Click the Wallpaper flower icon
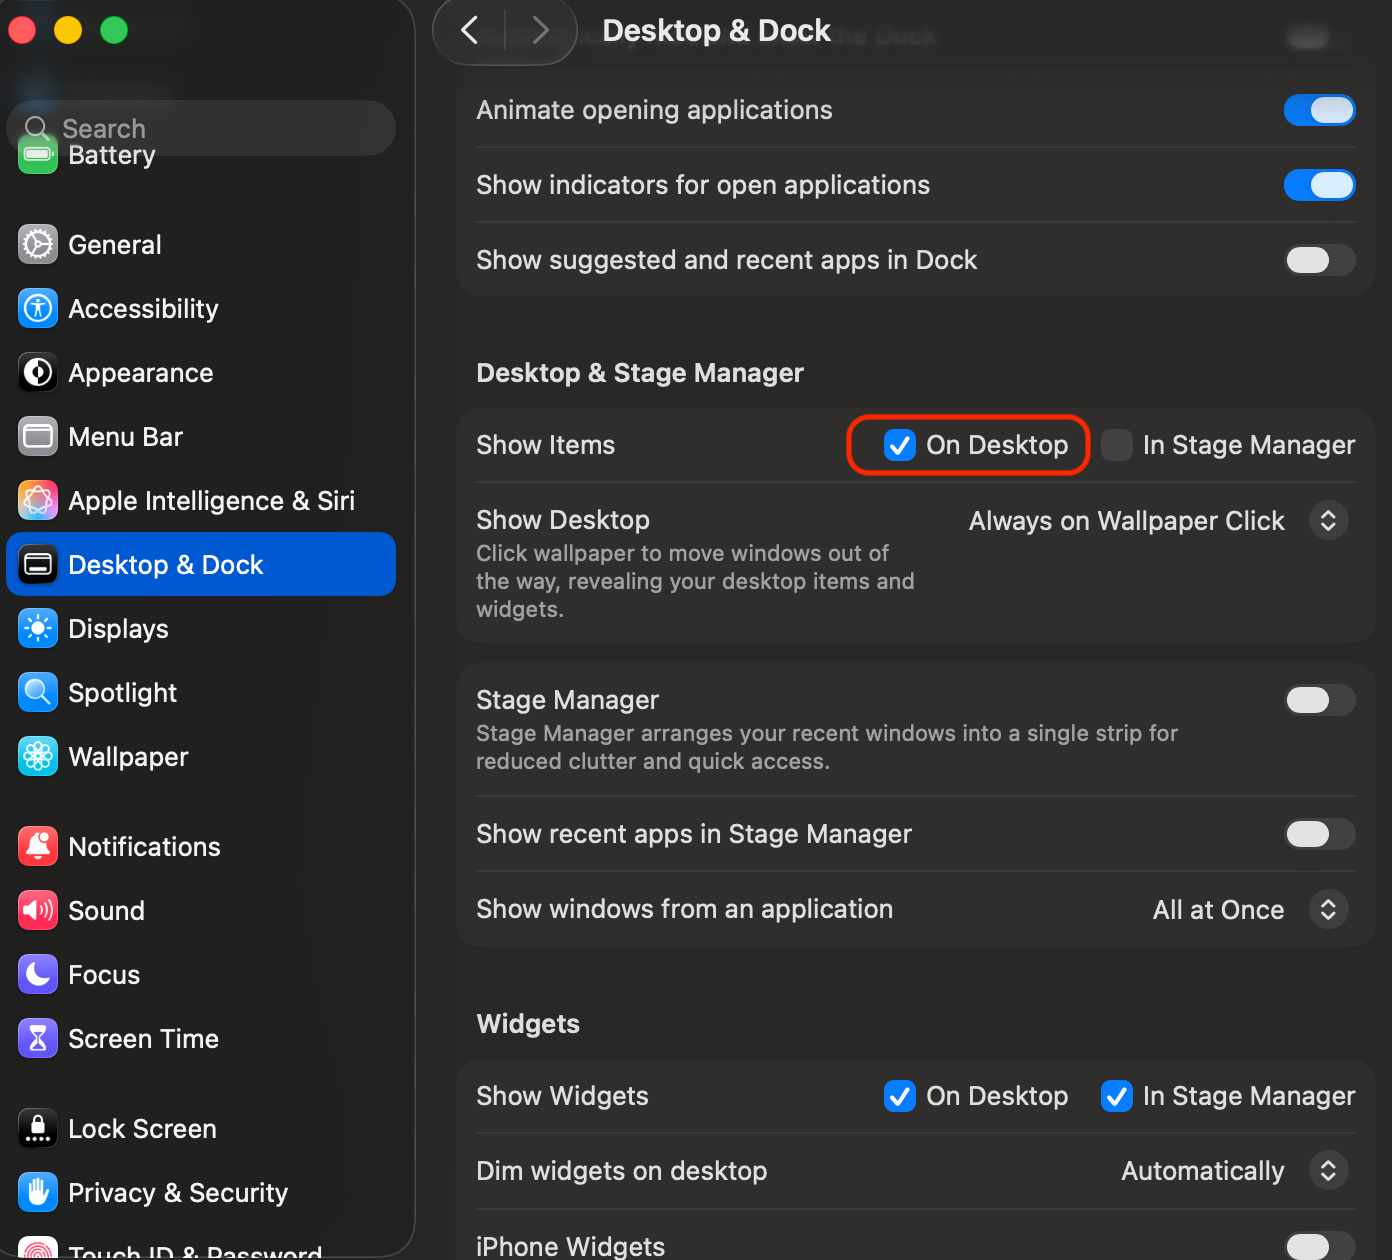Viewport: 1392px width, 1260px height. 38,757
